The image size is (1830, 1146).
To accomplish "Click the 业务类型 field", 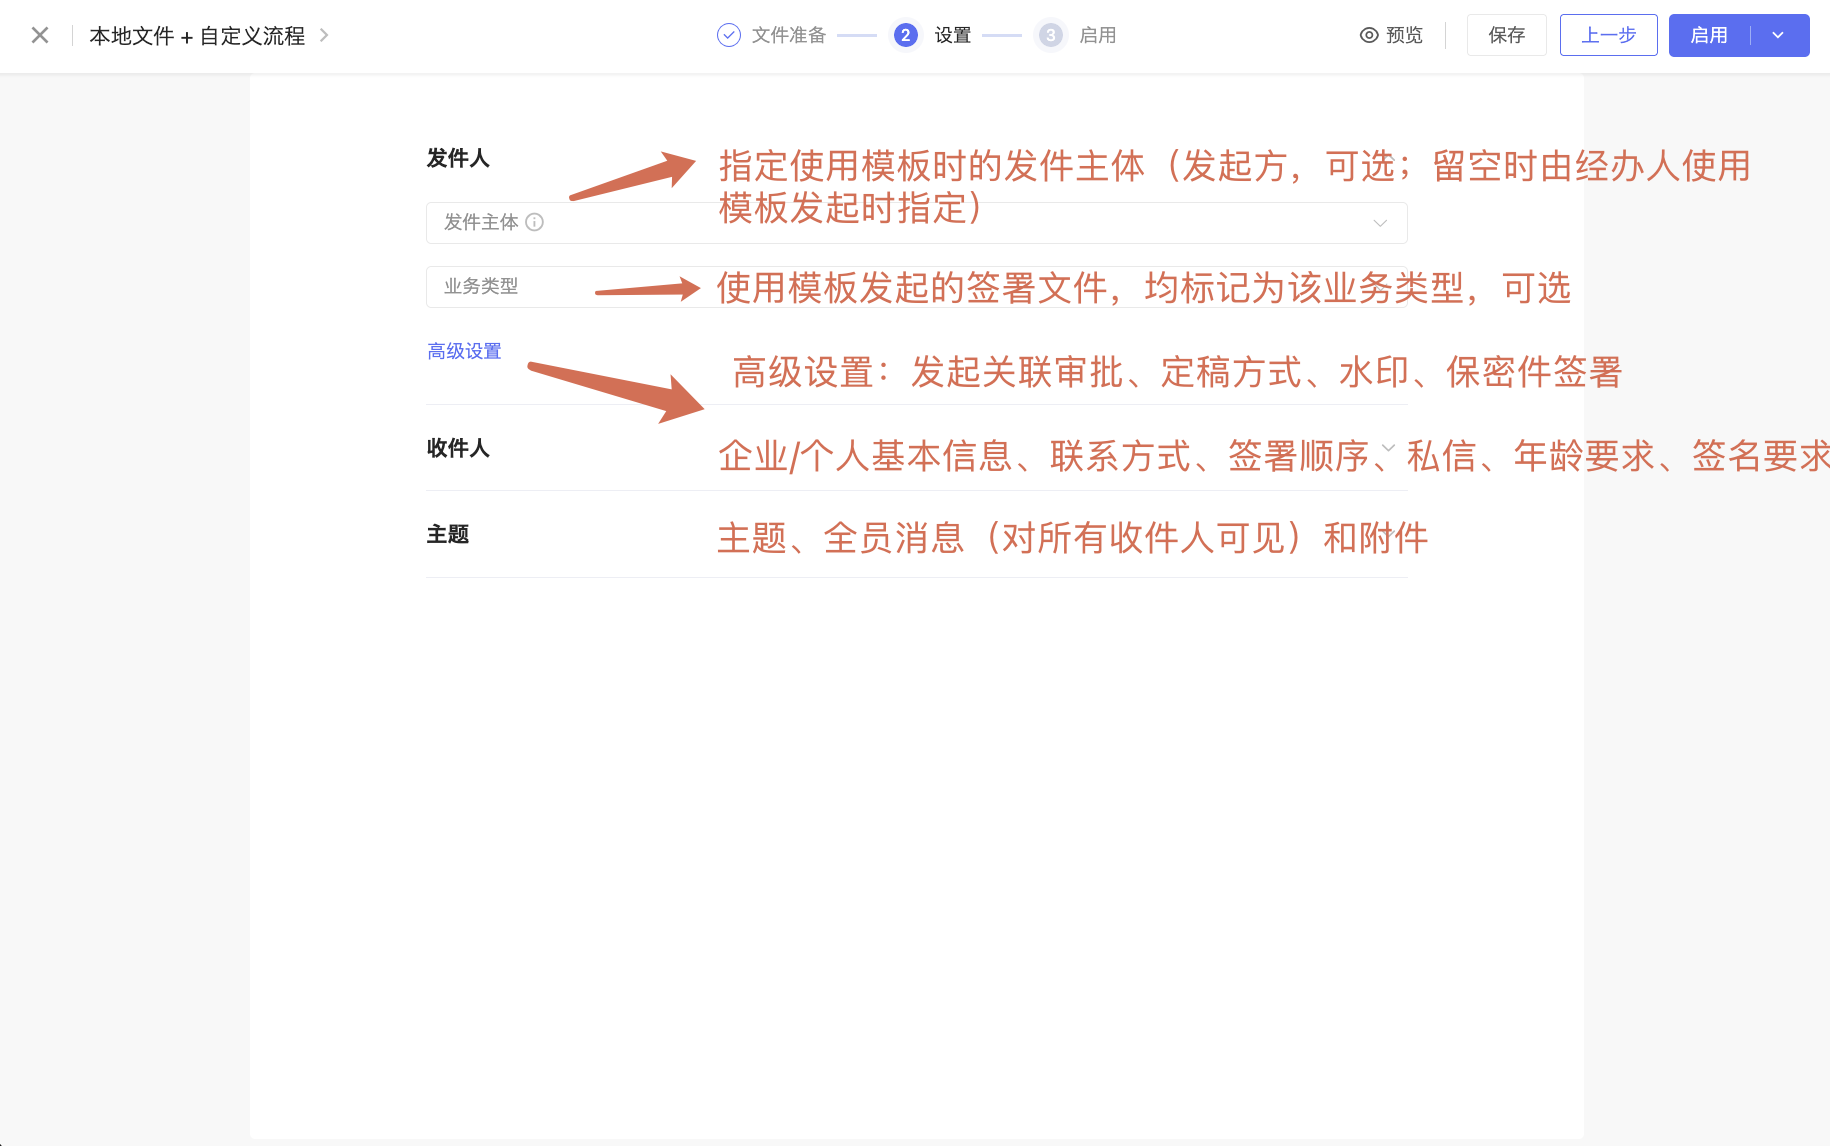I will [x=916, y=287].
